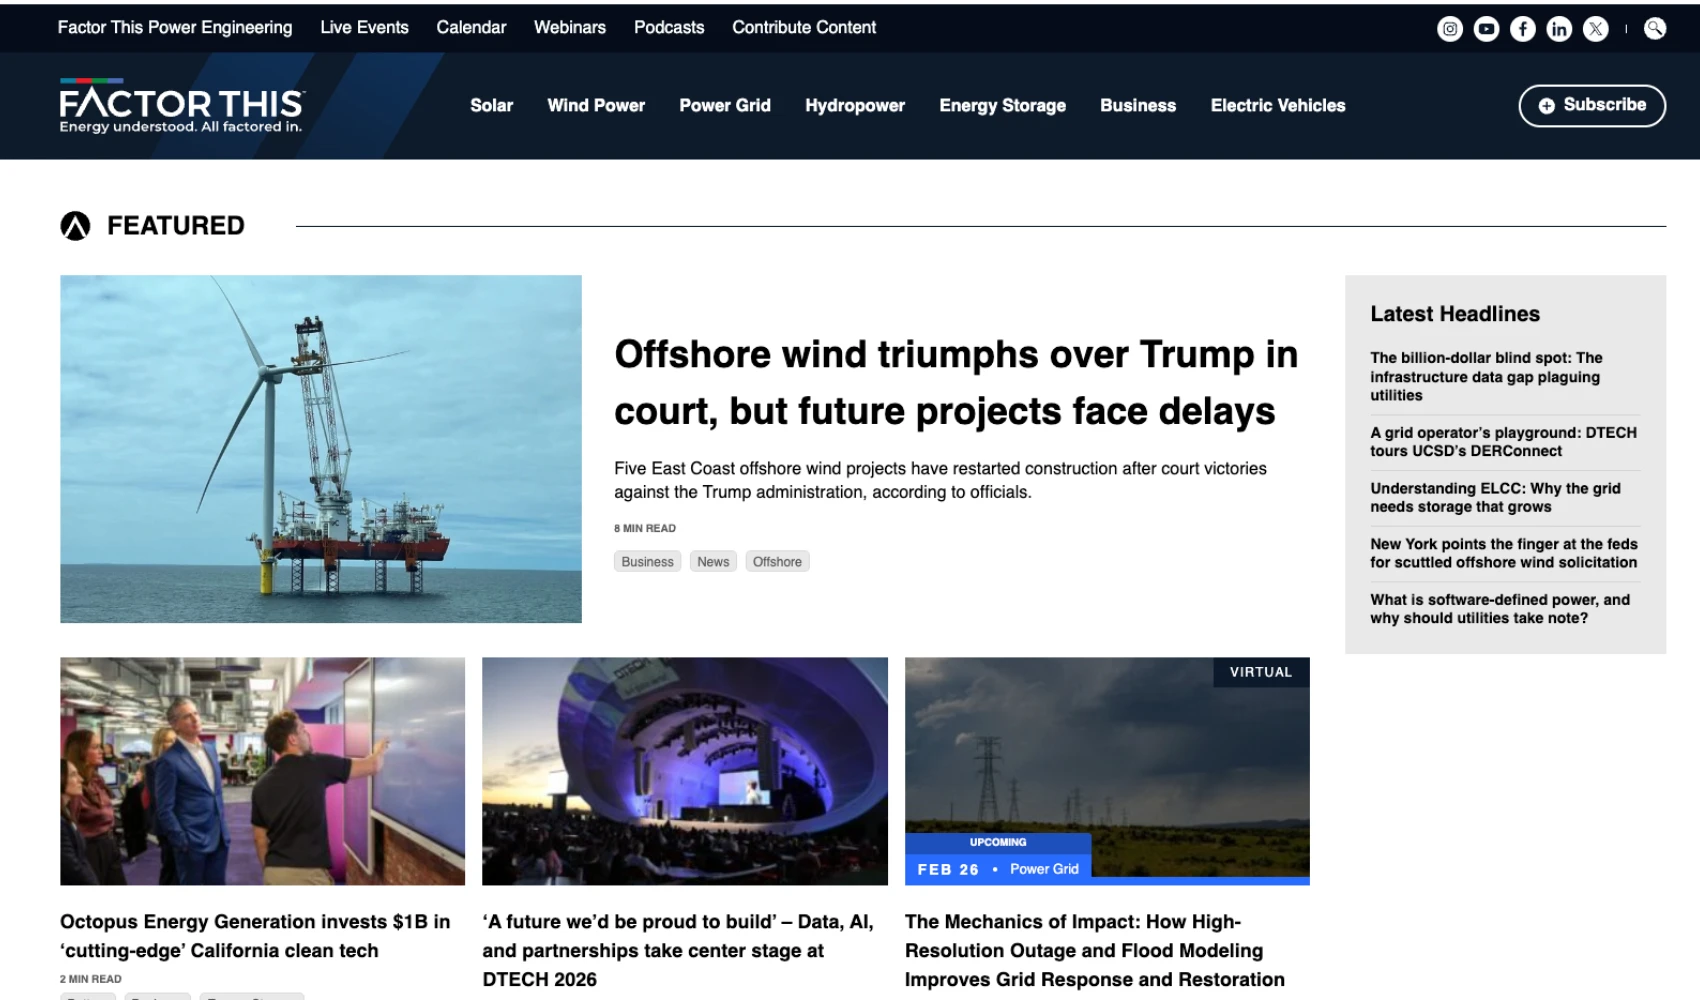This screenshot has height=1000, width=1700.
Task: Select the Hydropower nav entry
Action: click(x=855, y=105)
